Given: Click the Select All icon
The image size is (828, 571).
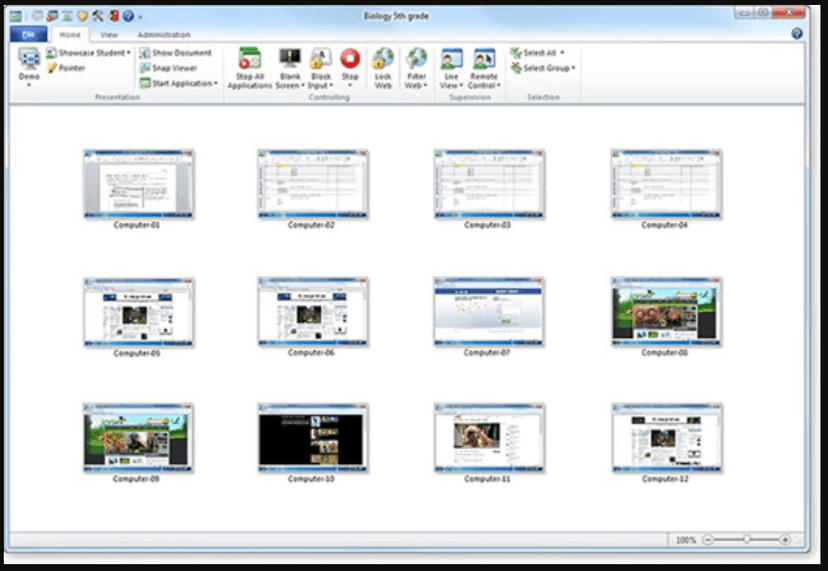Looking at the screenshot, I should 516,53.
